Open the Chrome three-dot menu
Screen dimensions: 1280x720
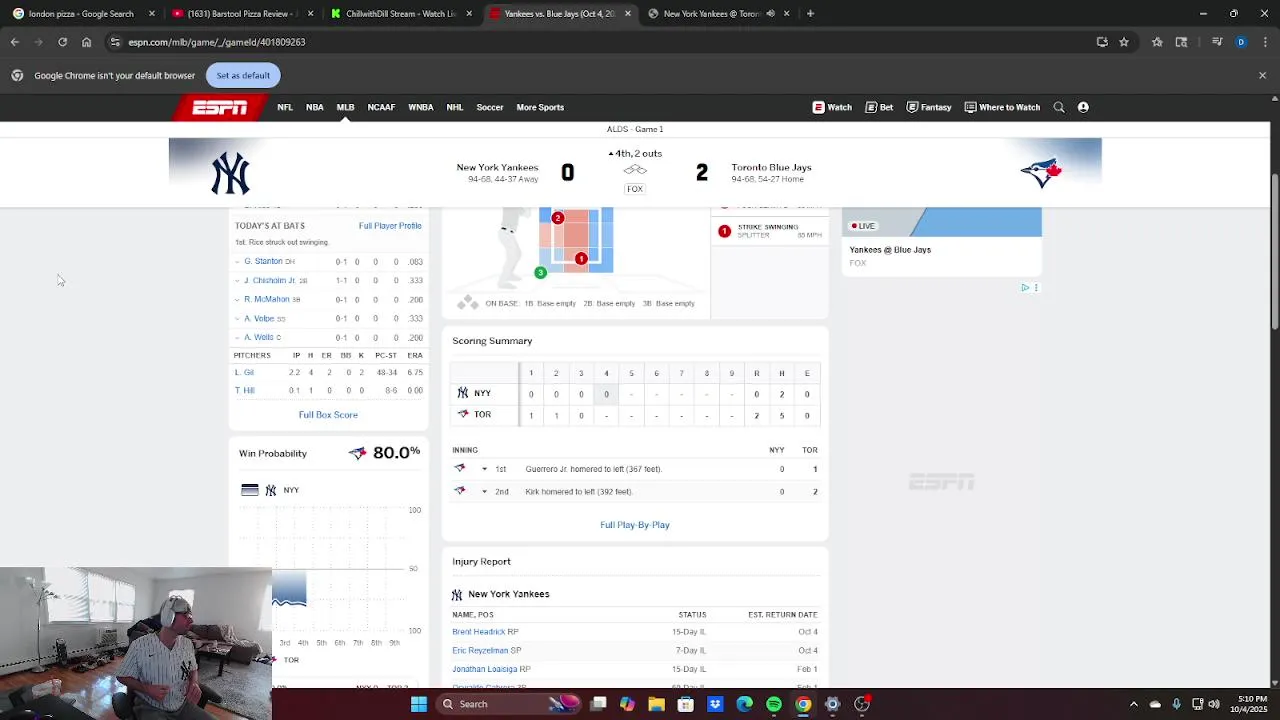pyautogui.click(x=1265, y=42)
